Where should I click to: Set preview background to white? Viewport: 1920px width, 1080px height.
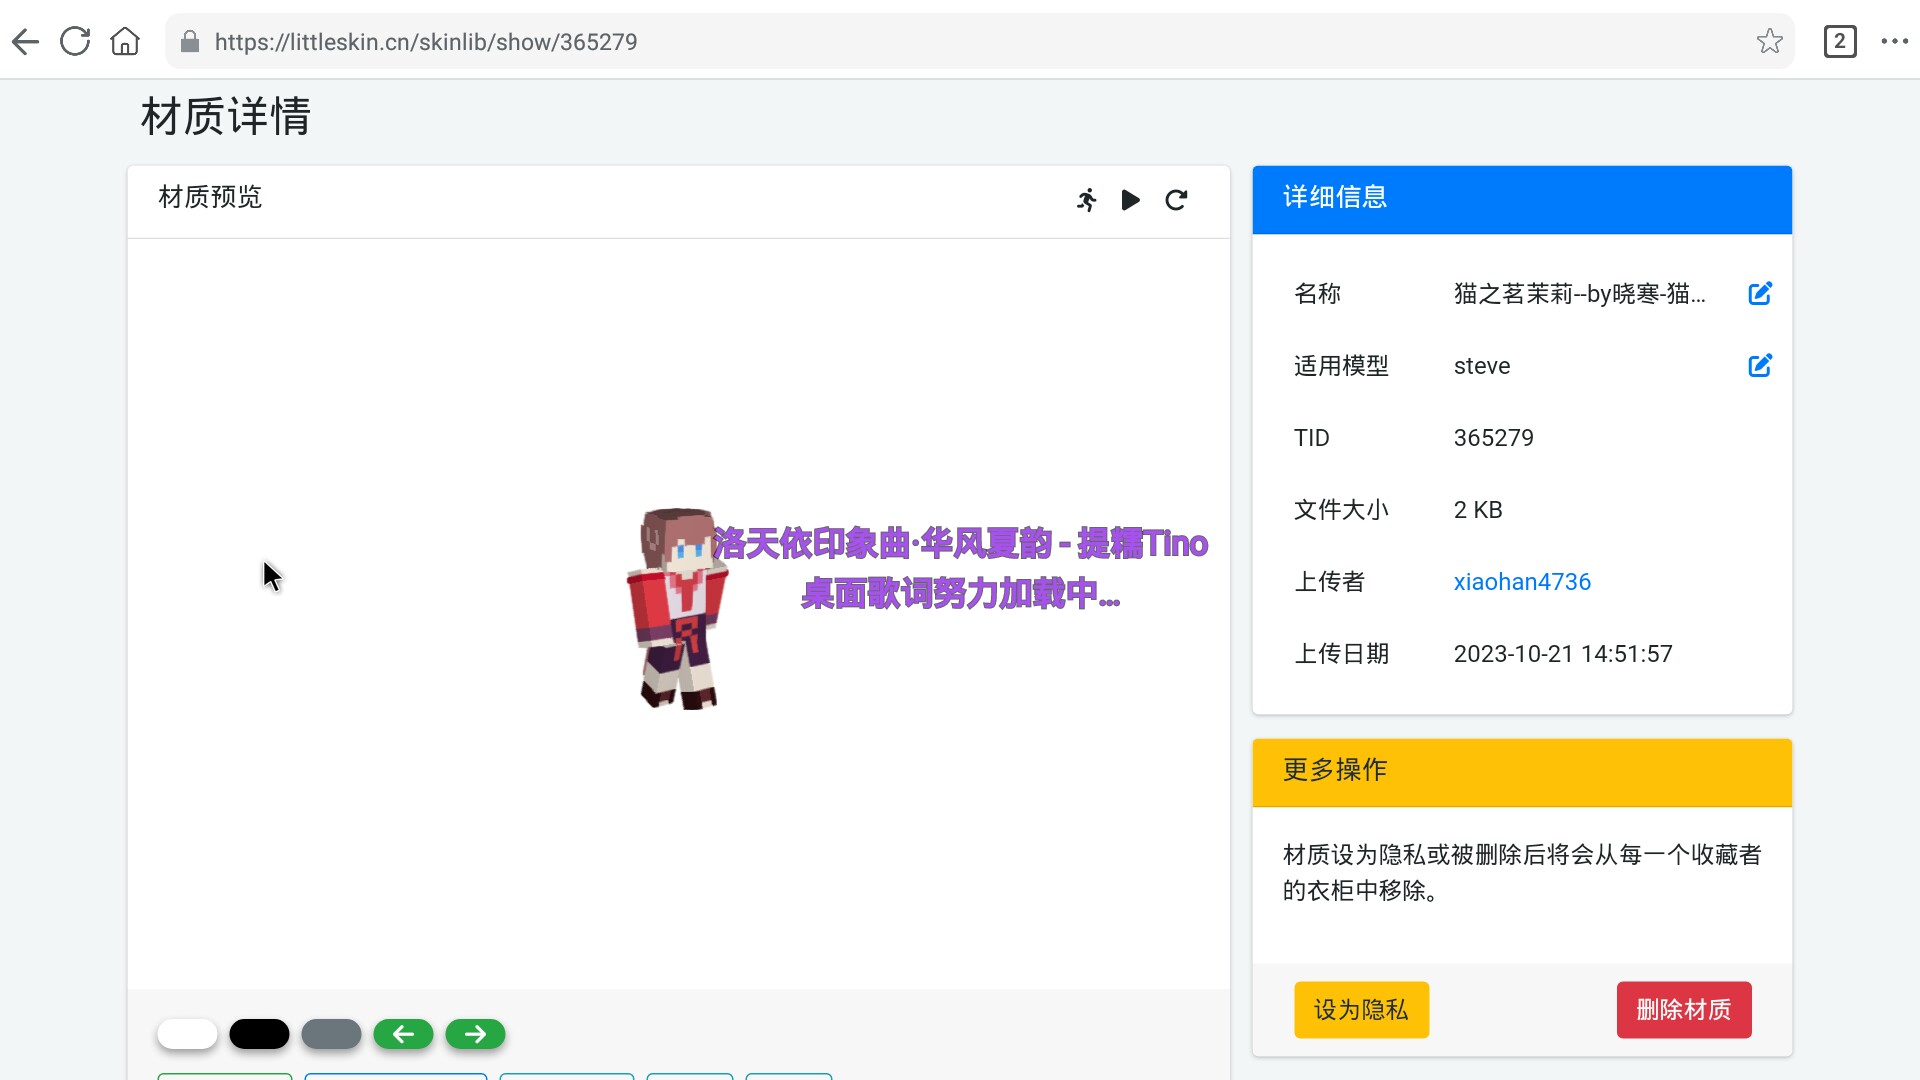click(187, 1034)
